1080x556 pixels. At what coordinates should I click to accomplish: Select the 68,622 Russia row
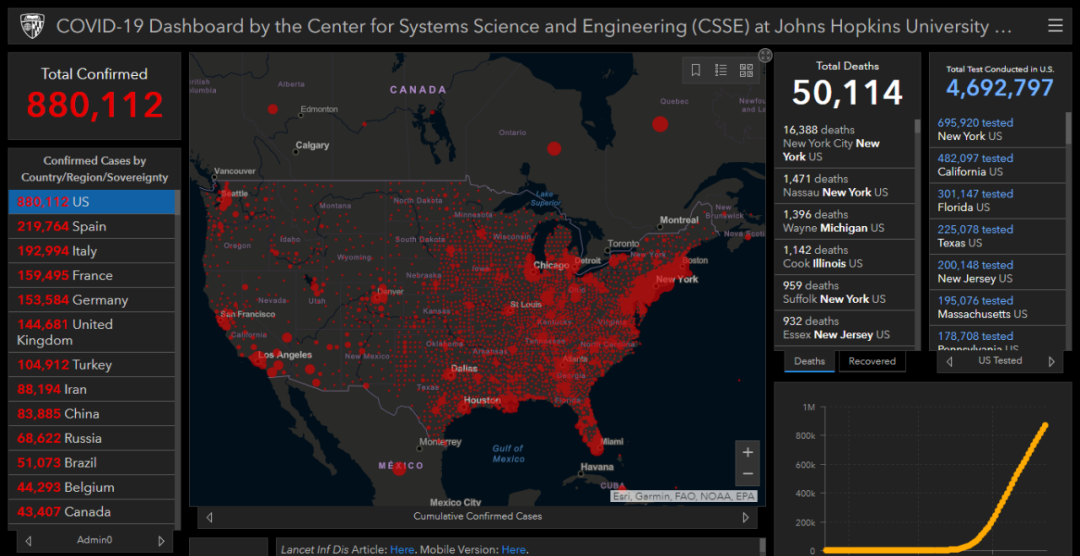[x=92, y=438]
